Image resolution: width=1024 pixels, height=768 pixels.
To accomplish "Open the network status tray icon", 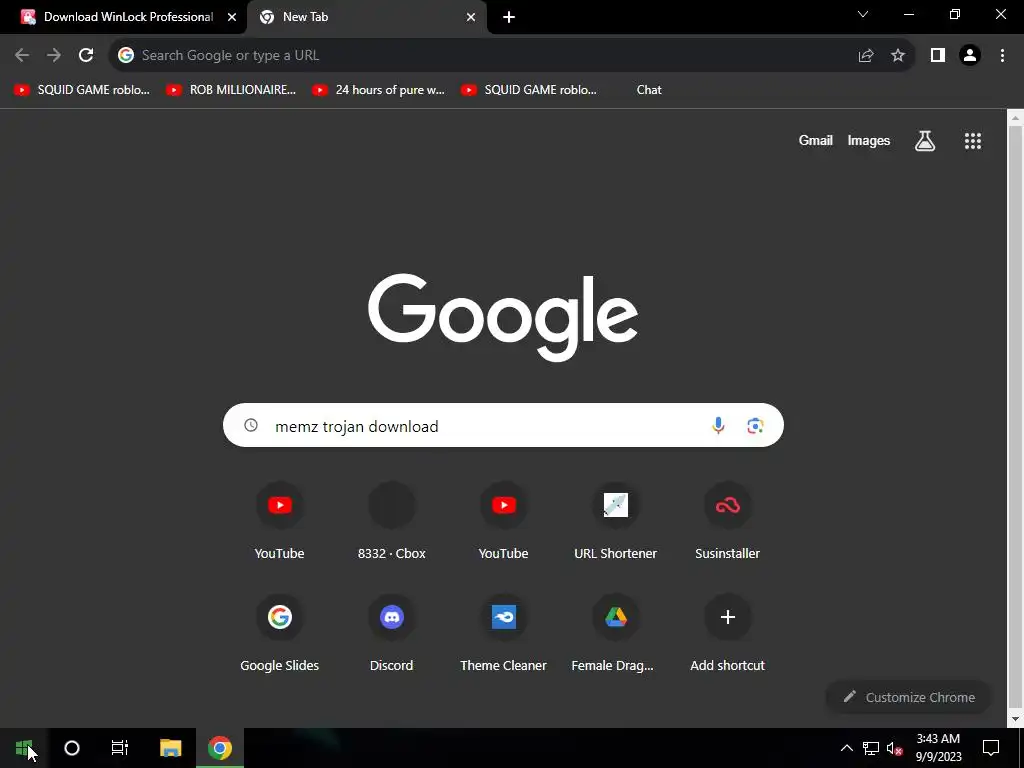I will point(871,748).
